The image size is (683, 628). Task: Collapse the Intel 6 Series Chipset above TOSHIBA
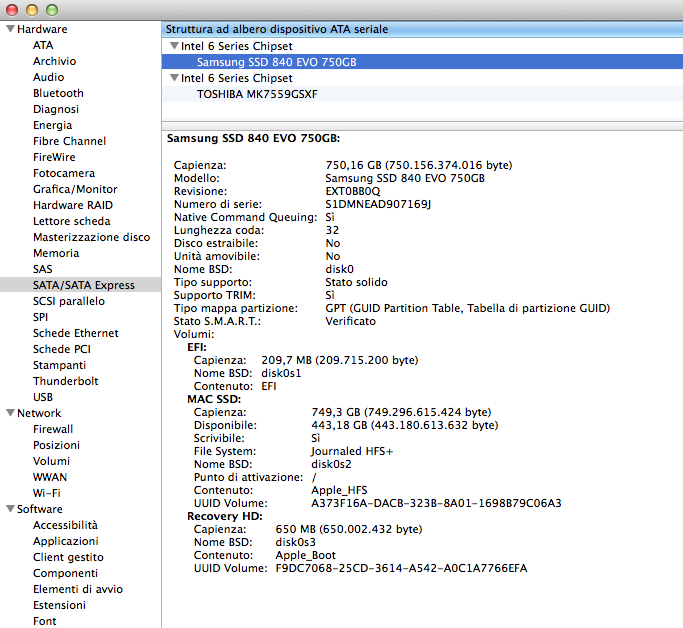[x=174, y=78]
